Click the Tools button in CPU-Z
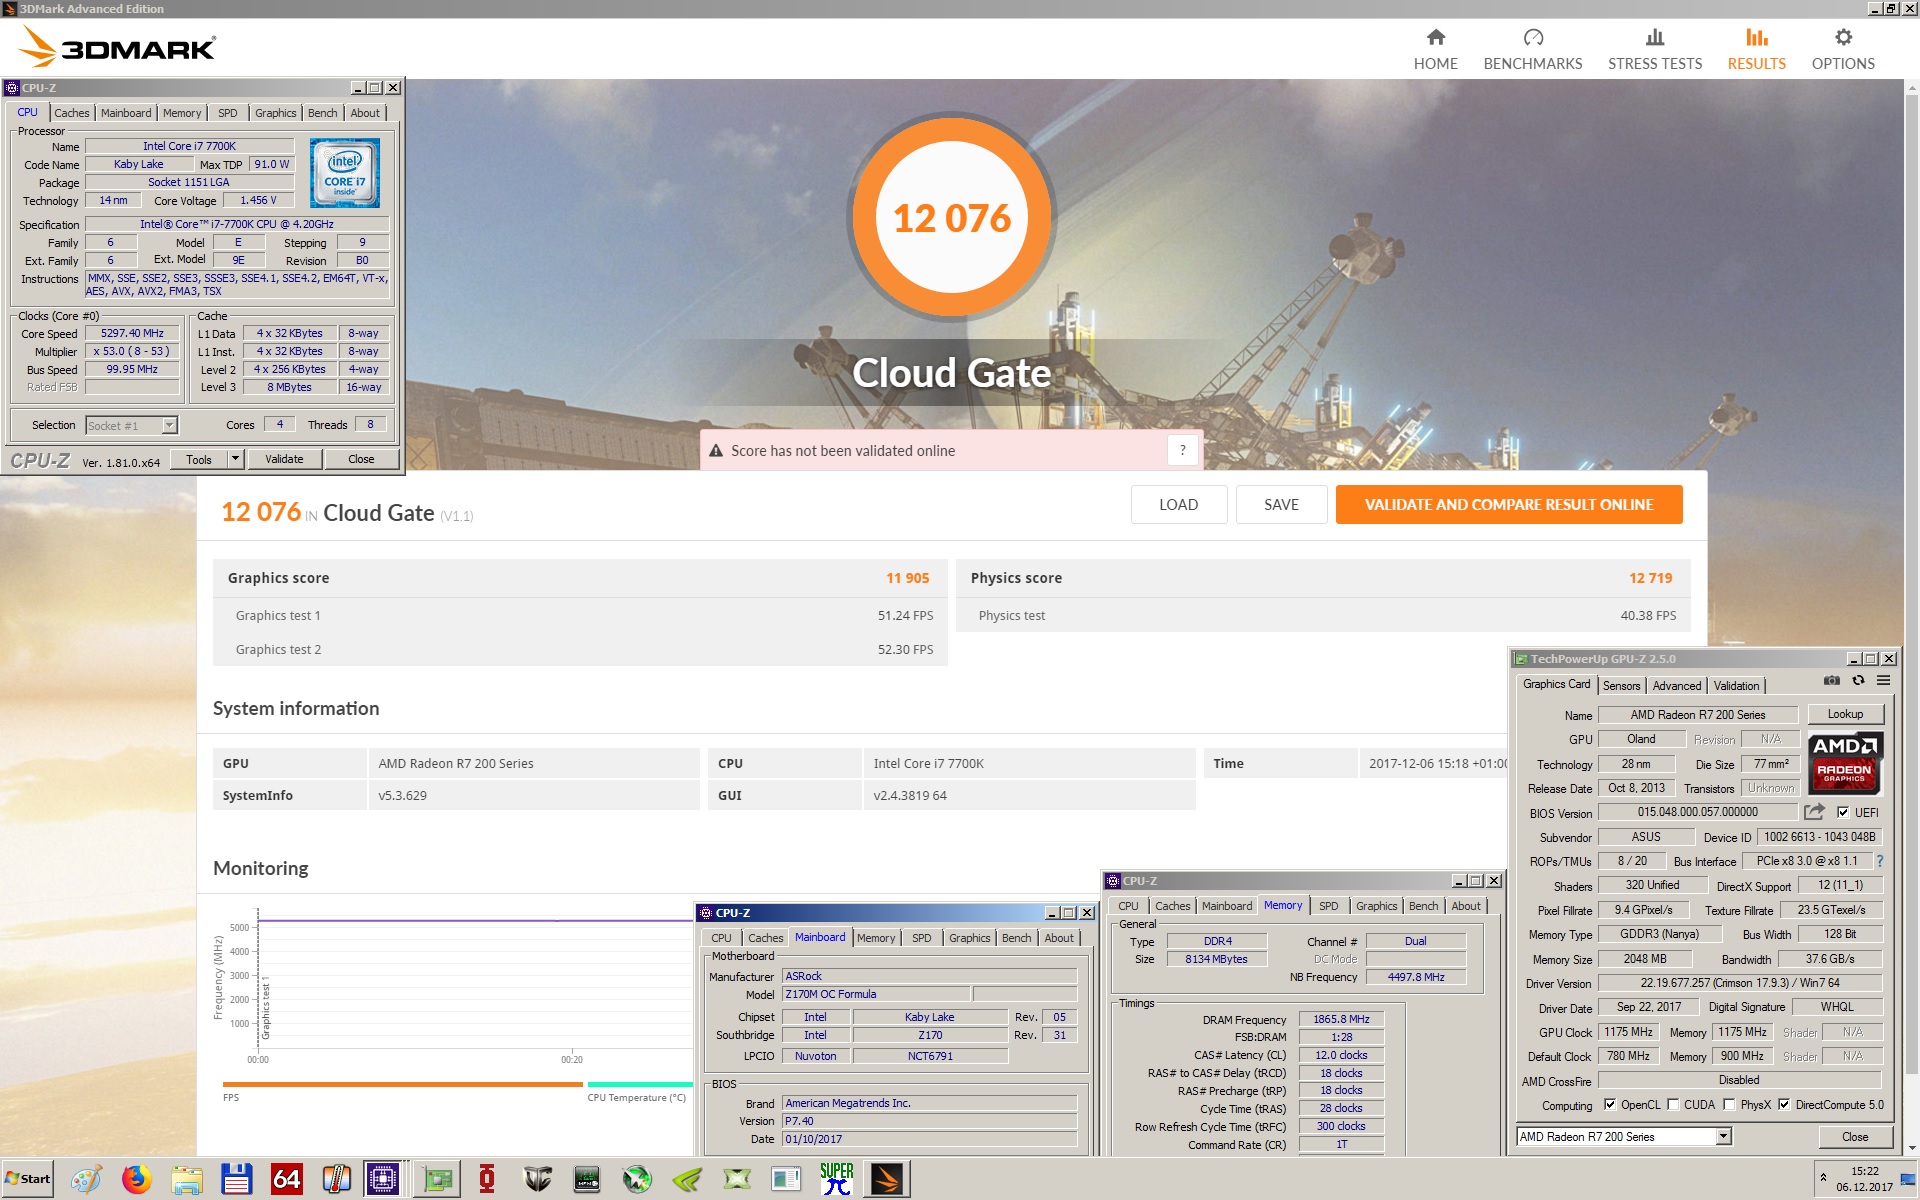1920x1200 pixels. pyautogui.click(x=198, y=459)
